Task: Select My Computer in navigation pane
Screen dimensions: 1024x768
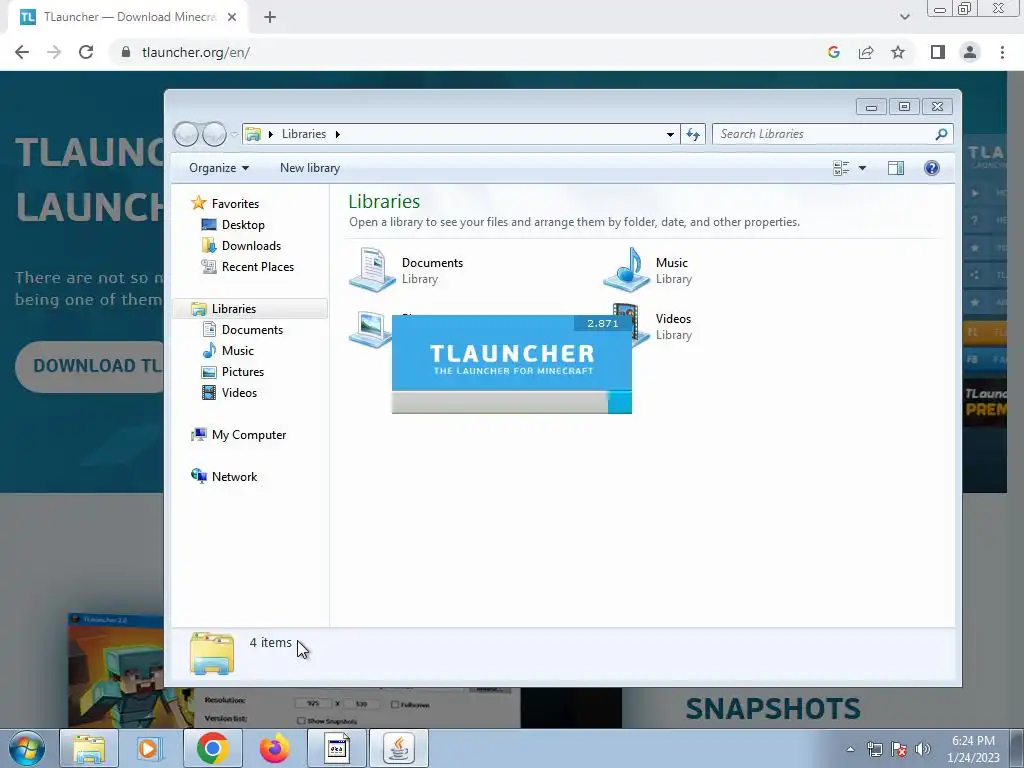Action: [x=238, y=435]
